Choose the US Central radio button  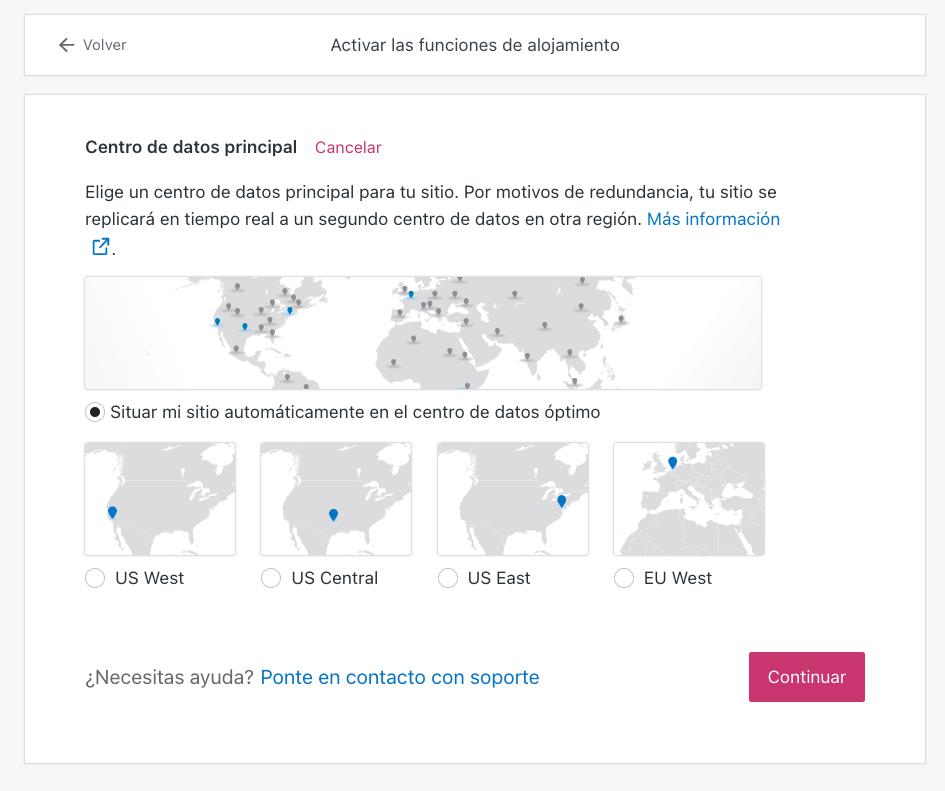coord(271,578)
